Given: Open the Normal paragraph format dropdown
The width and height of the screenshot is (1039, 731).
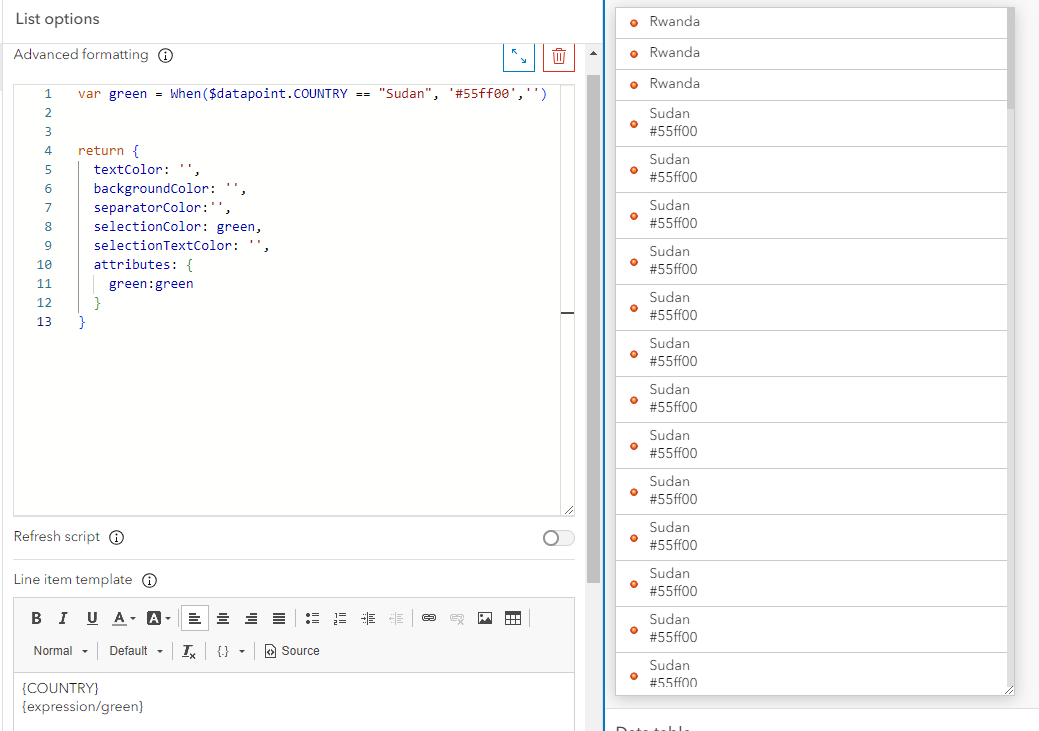Looking at the screenshot, I should pyautogui.click(x=60, y=651).
